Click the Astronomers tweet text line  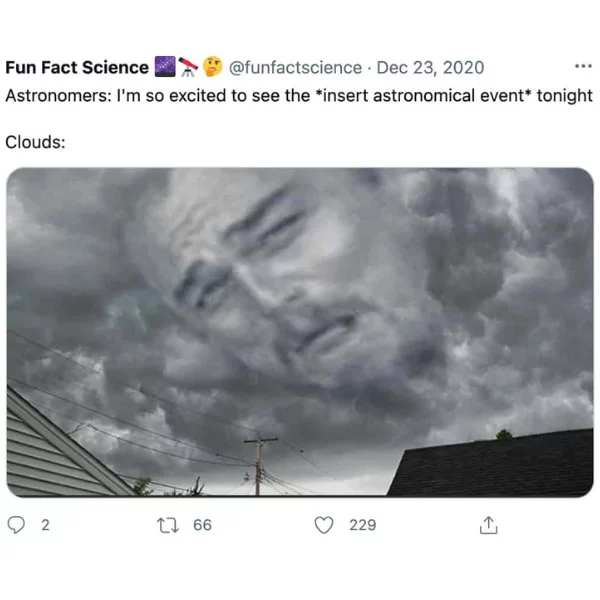pos(299,96)
